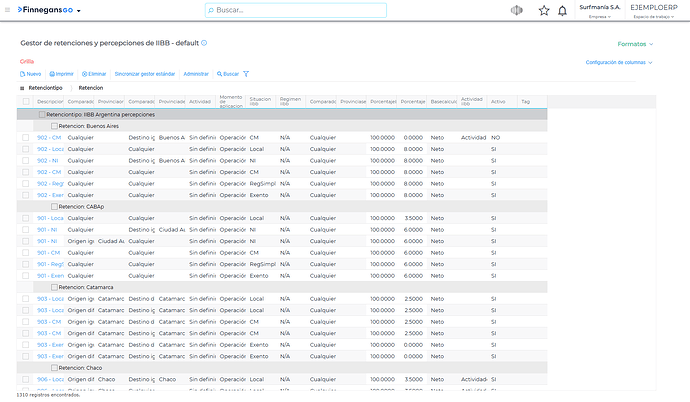This screenshot has height=402, width=690.
Task: Expand Configuración de columnas dropdown
Action: 619,62
